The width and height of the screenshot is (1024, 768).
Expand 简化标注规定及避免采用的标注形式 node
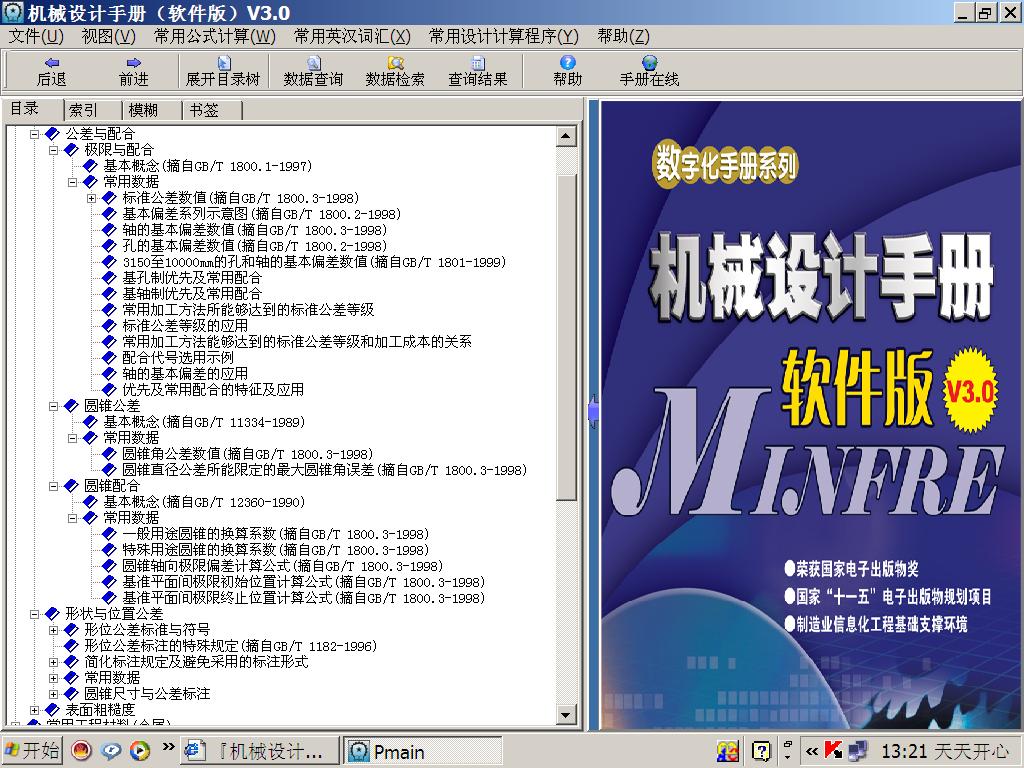pos(54,662)
